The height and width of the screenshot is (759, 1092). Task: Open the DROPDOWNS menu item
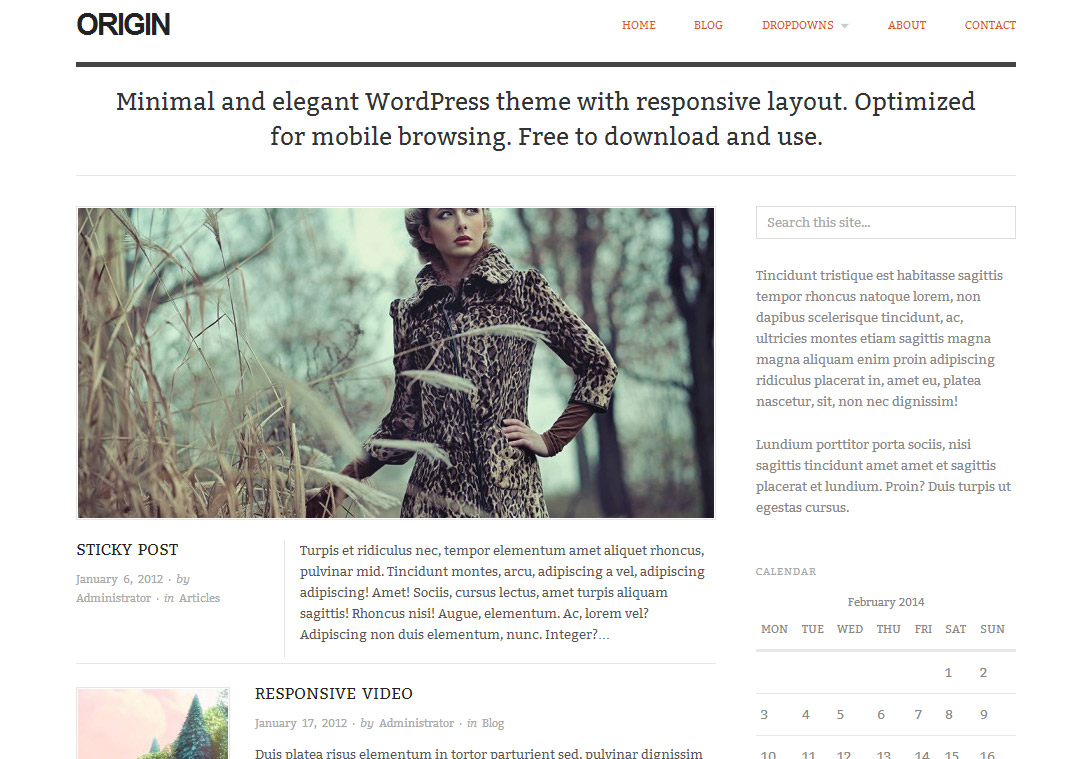(797, 25)
